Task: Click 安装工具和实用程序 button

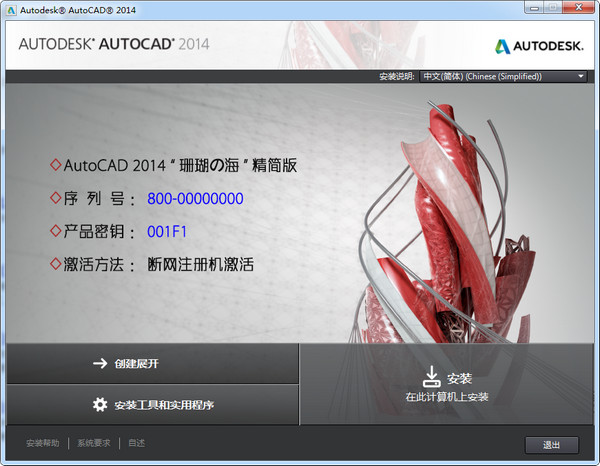Action: click(153, 404)
